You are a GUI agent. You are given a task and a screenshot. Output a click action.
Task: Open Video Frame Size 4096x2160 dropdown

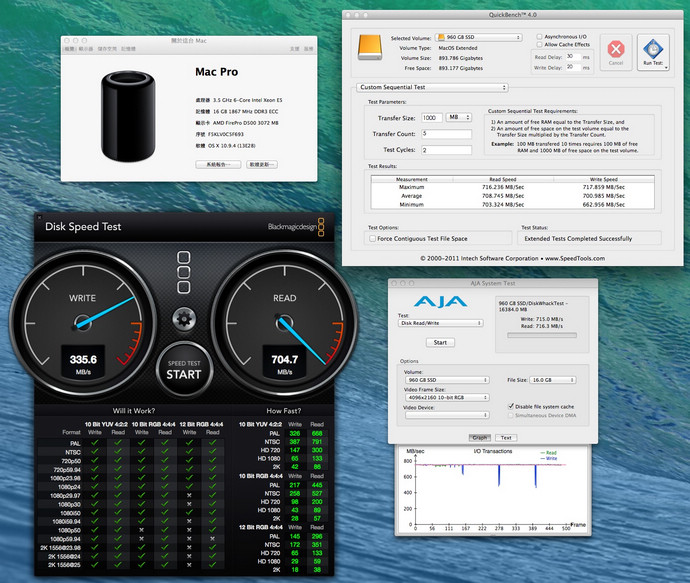pyautogui.click(x=447, y=397)
